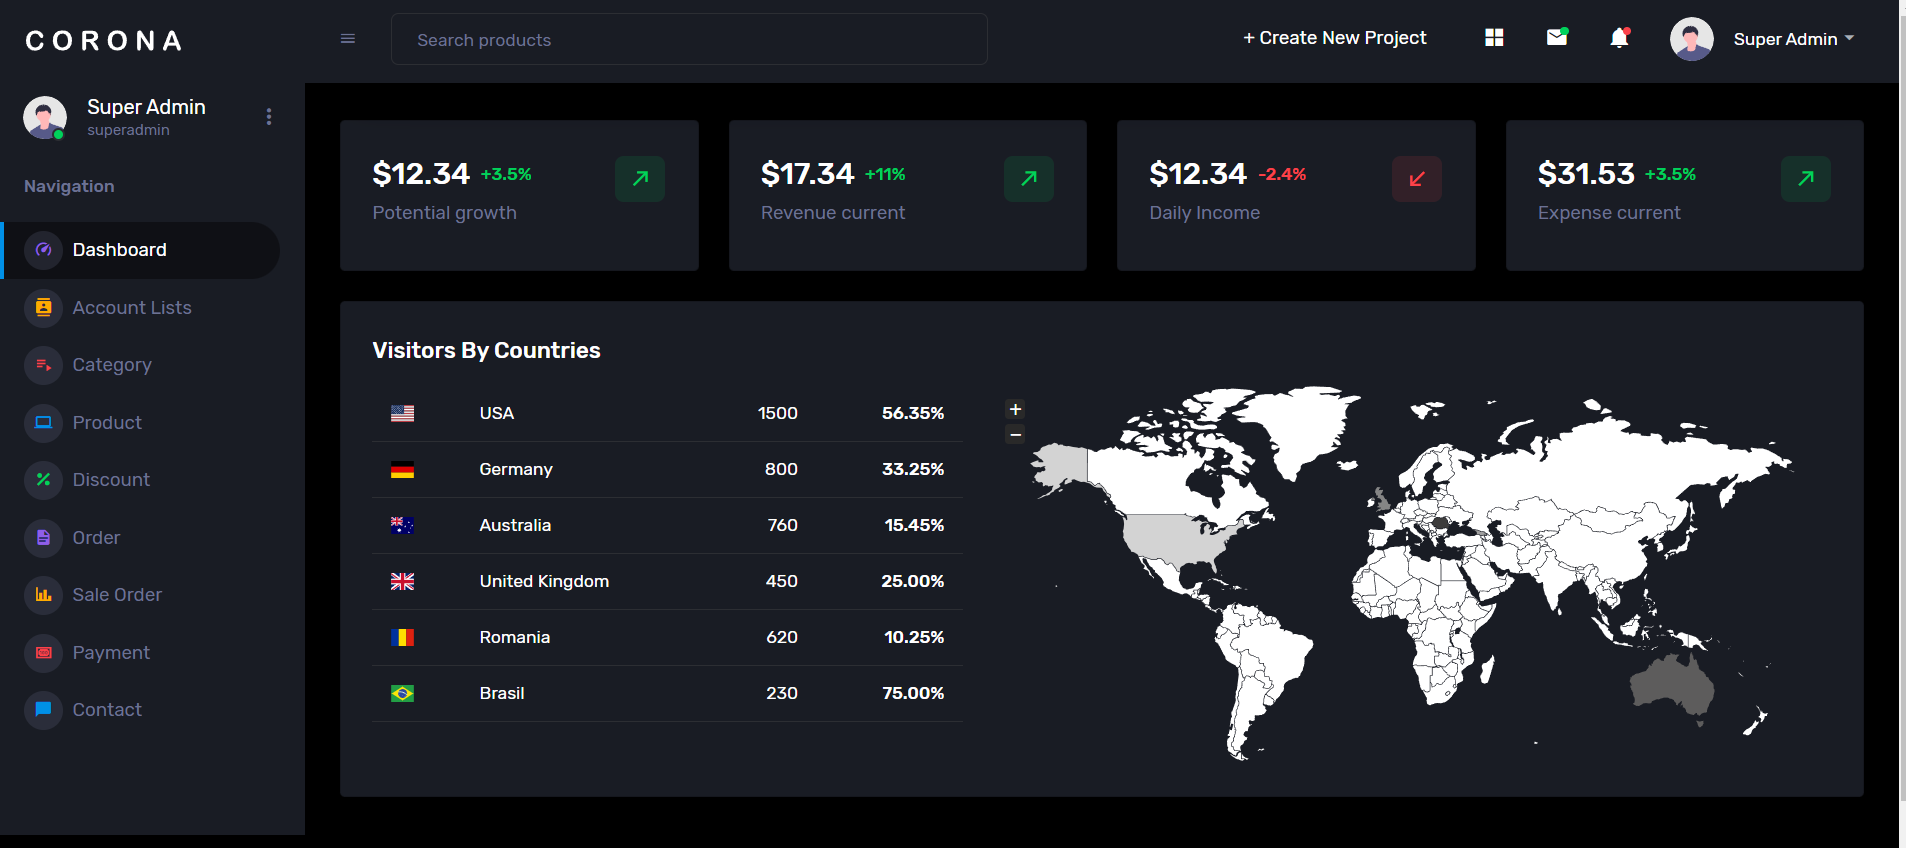1906x848 pixels.
Task: Open the Sale Order menu item
Action: tap(117, 595)
